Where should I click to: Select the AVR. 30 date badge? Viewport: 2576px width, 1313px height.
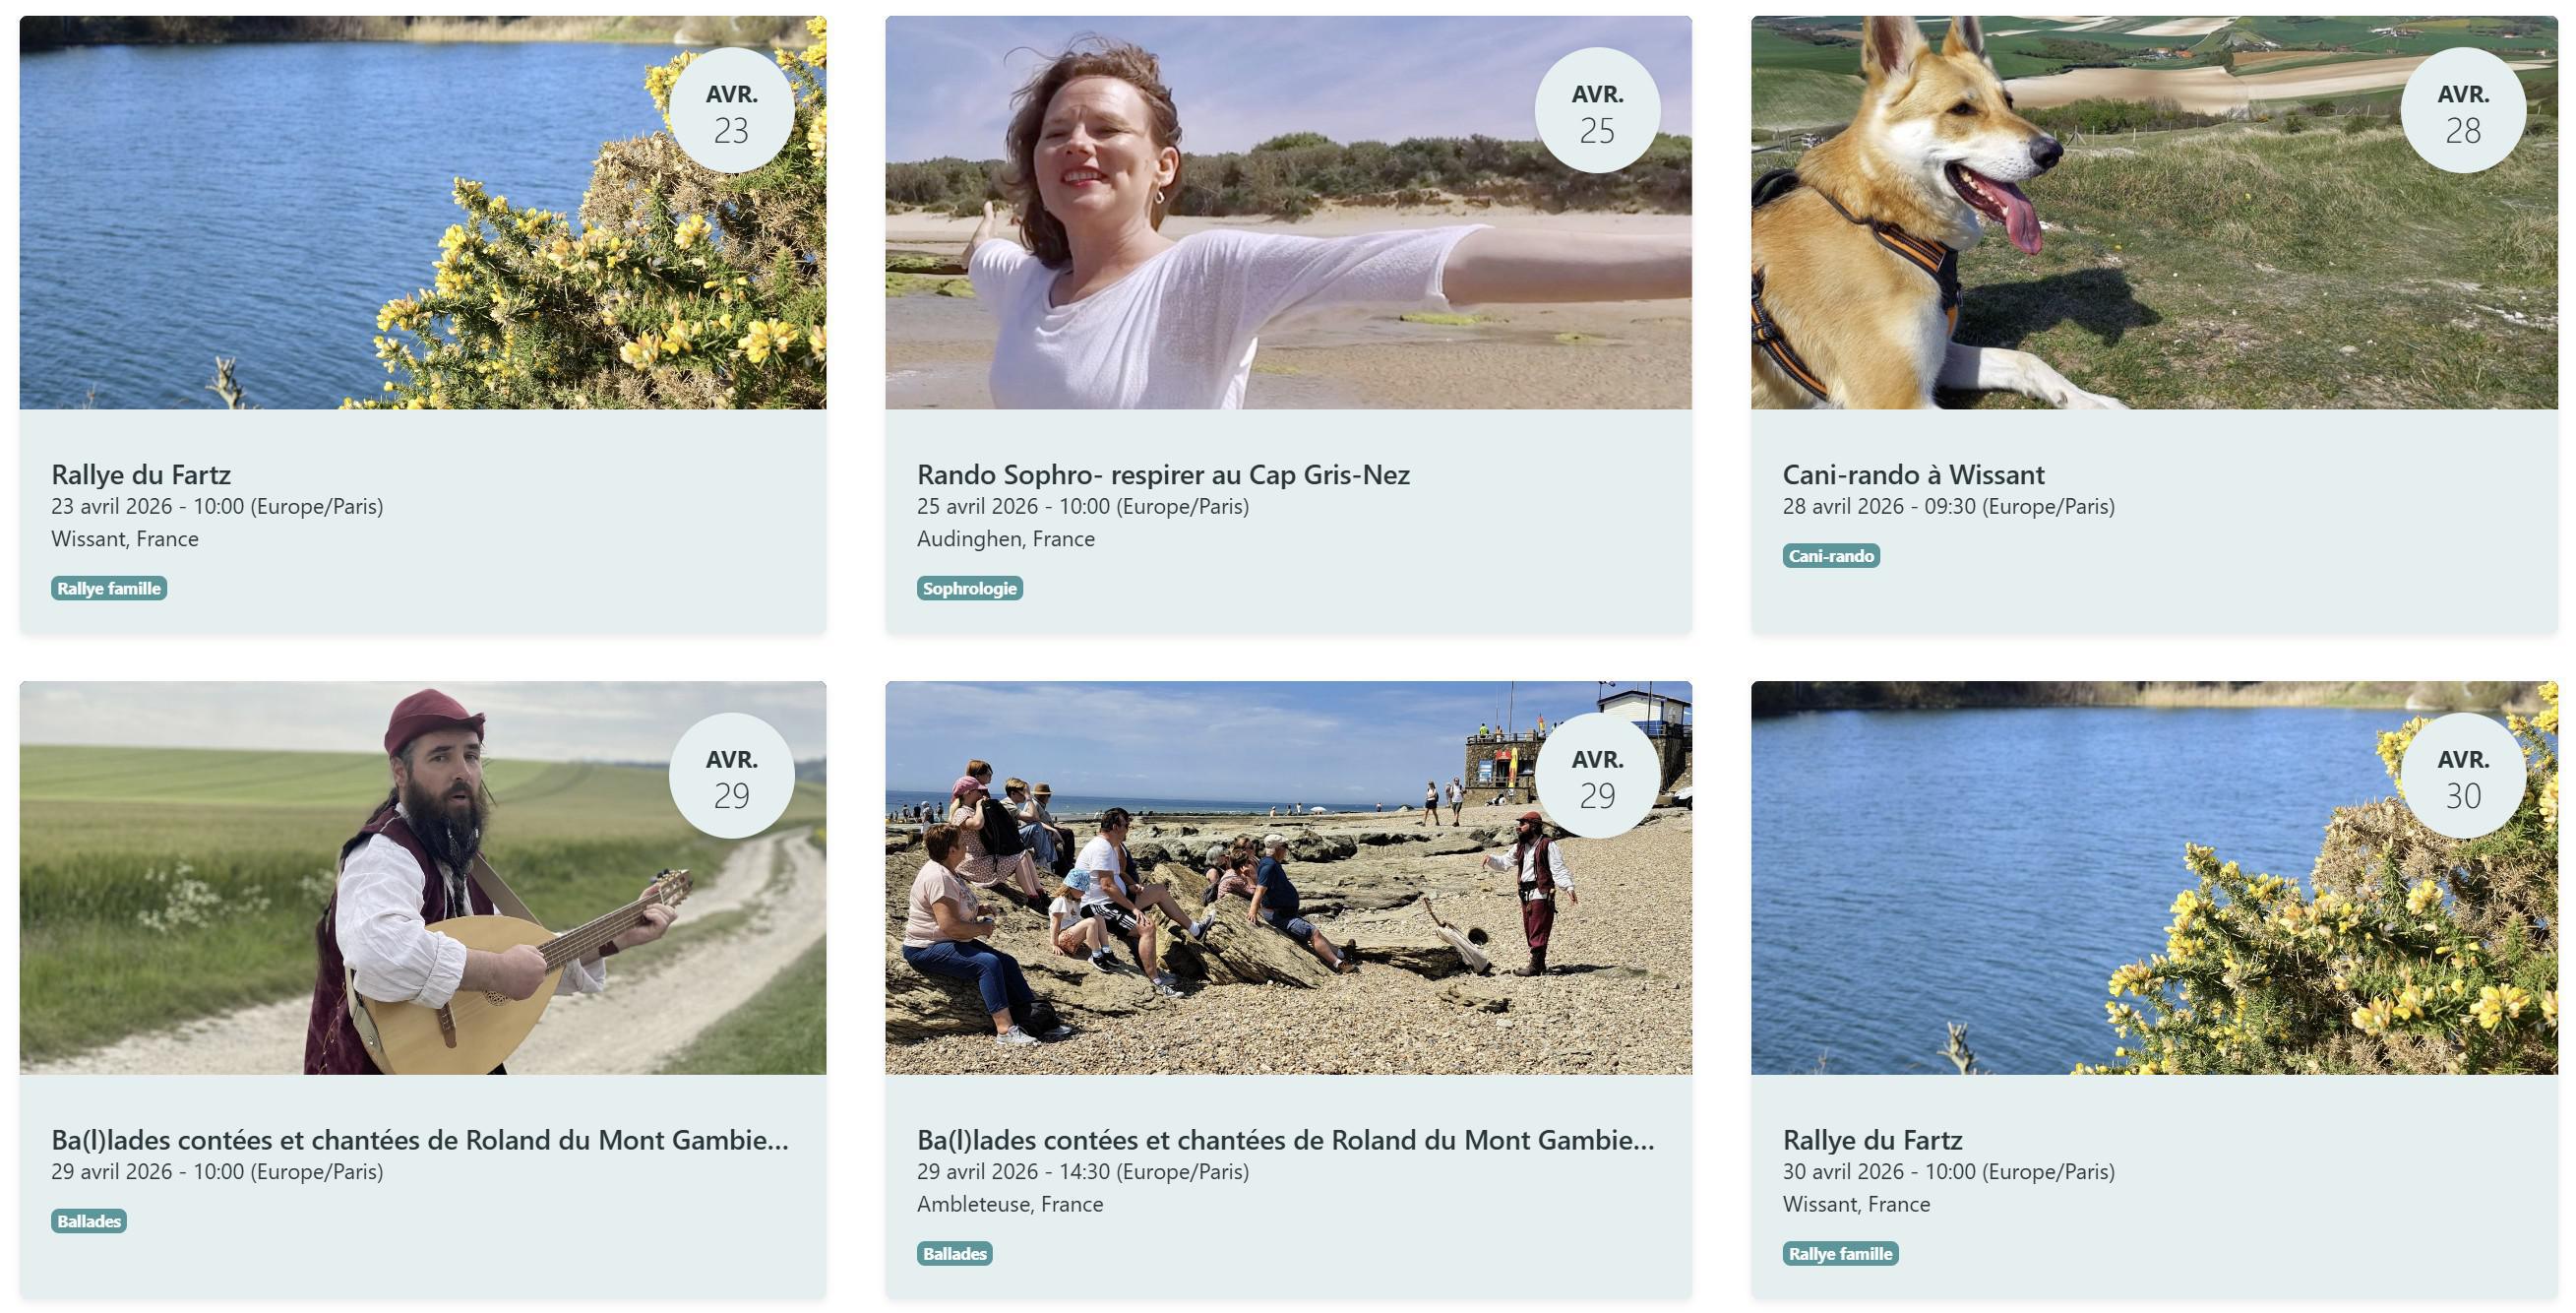[2462, 776]
